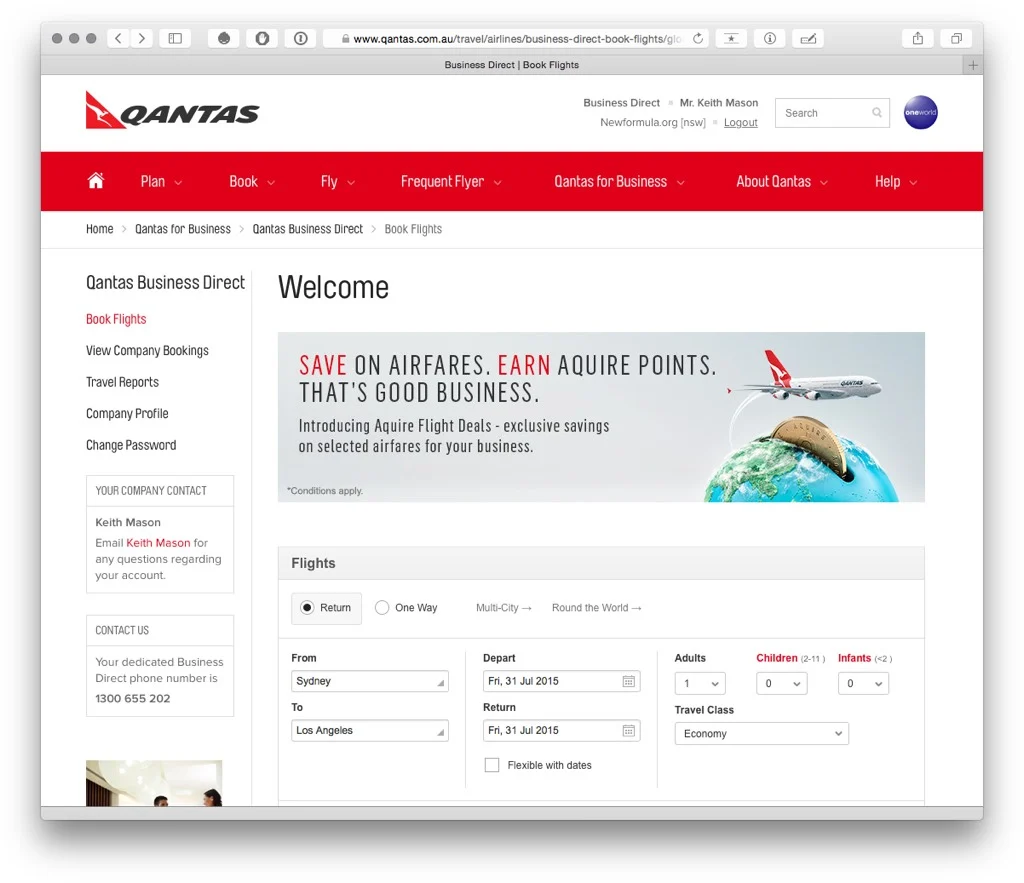The height and width of the screenshot is (883, 1024).
Task: Expand the Fly menu
Action: point(338,182)
